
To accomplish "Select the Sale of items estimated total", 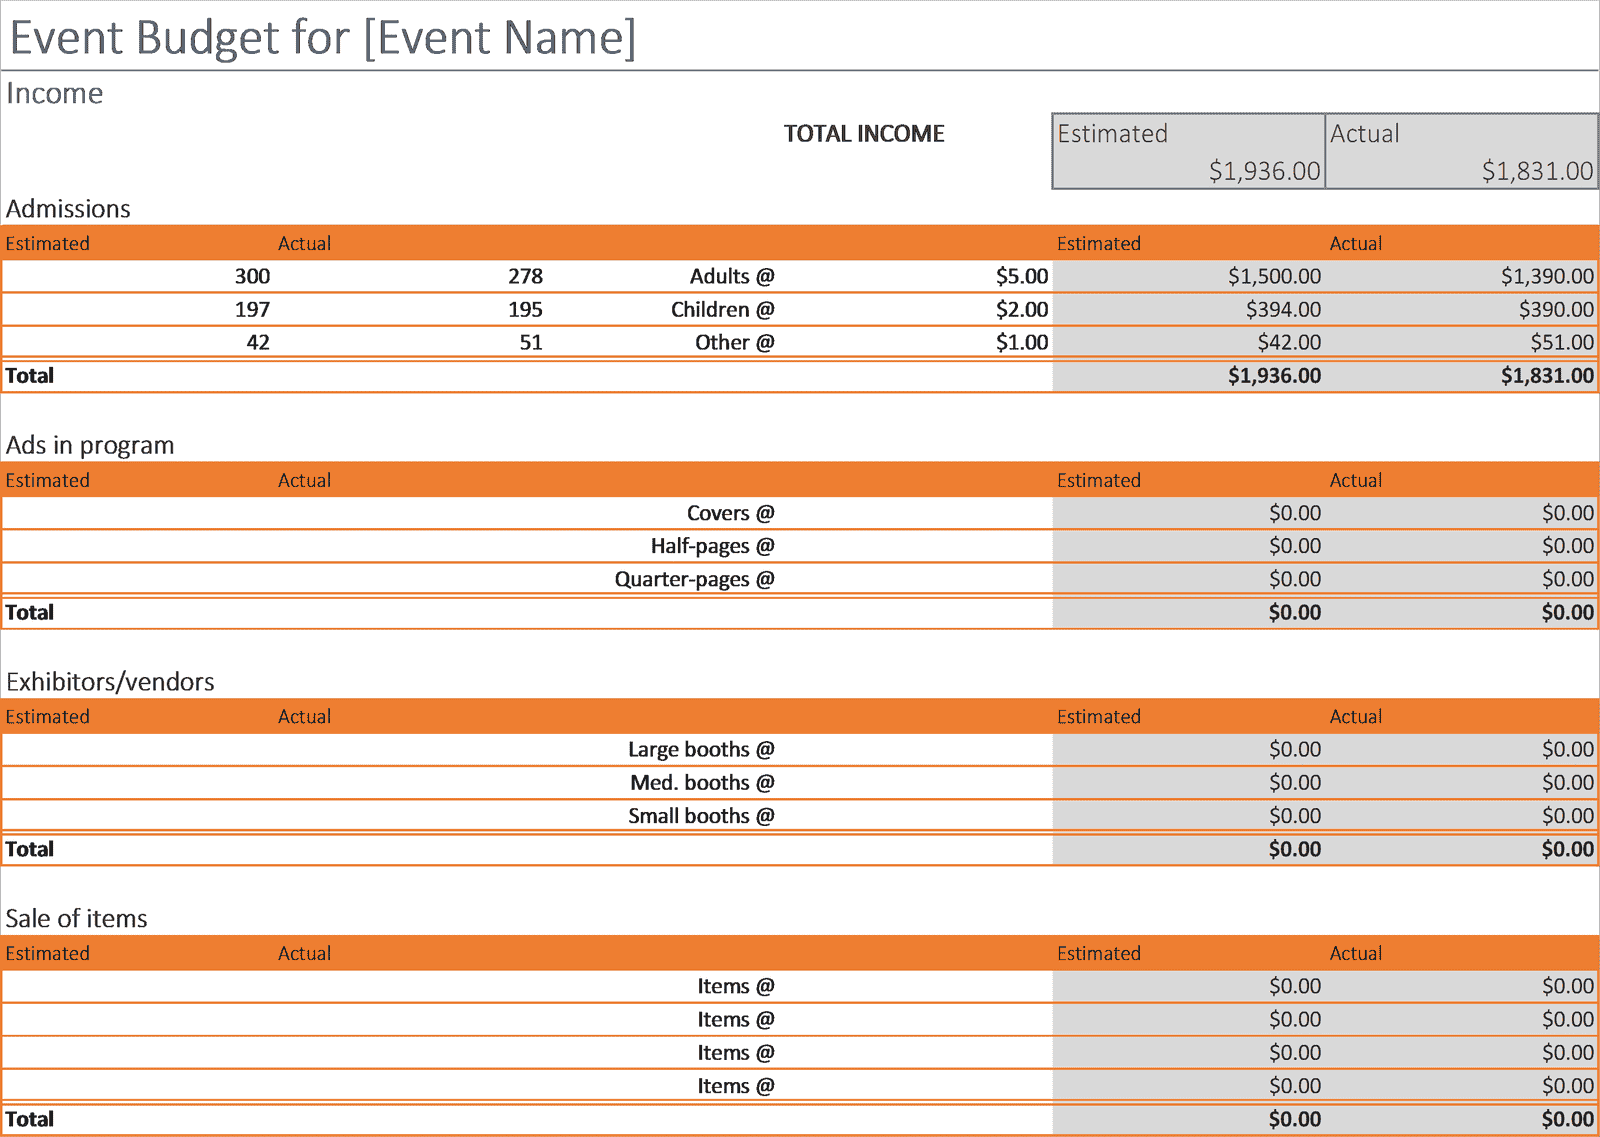I will (1295, 1119).
